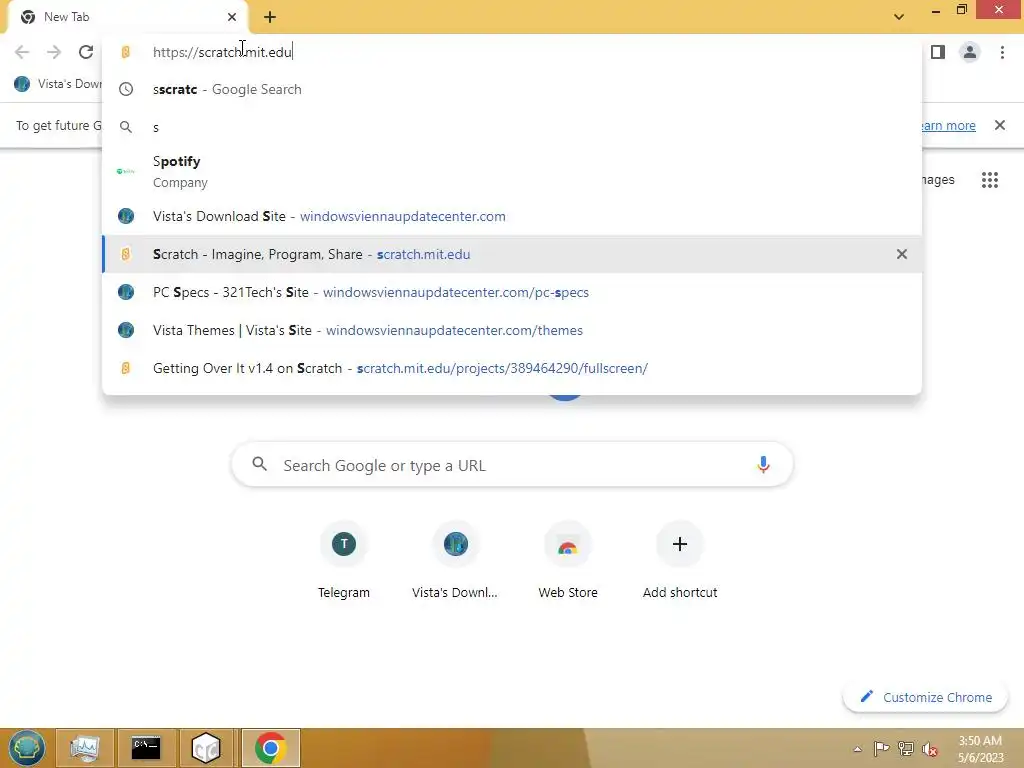Select Scratch - Imagine, Program, Share suggestion
Screen dimensions: 1024x768
(512, 254)
